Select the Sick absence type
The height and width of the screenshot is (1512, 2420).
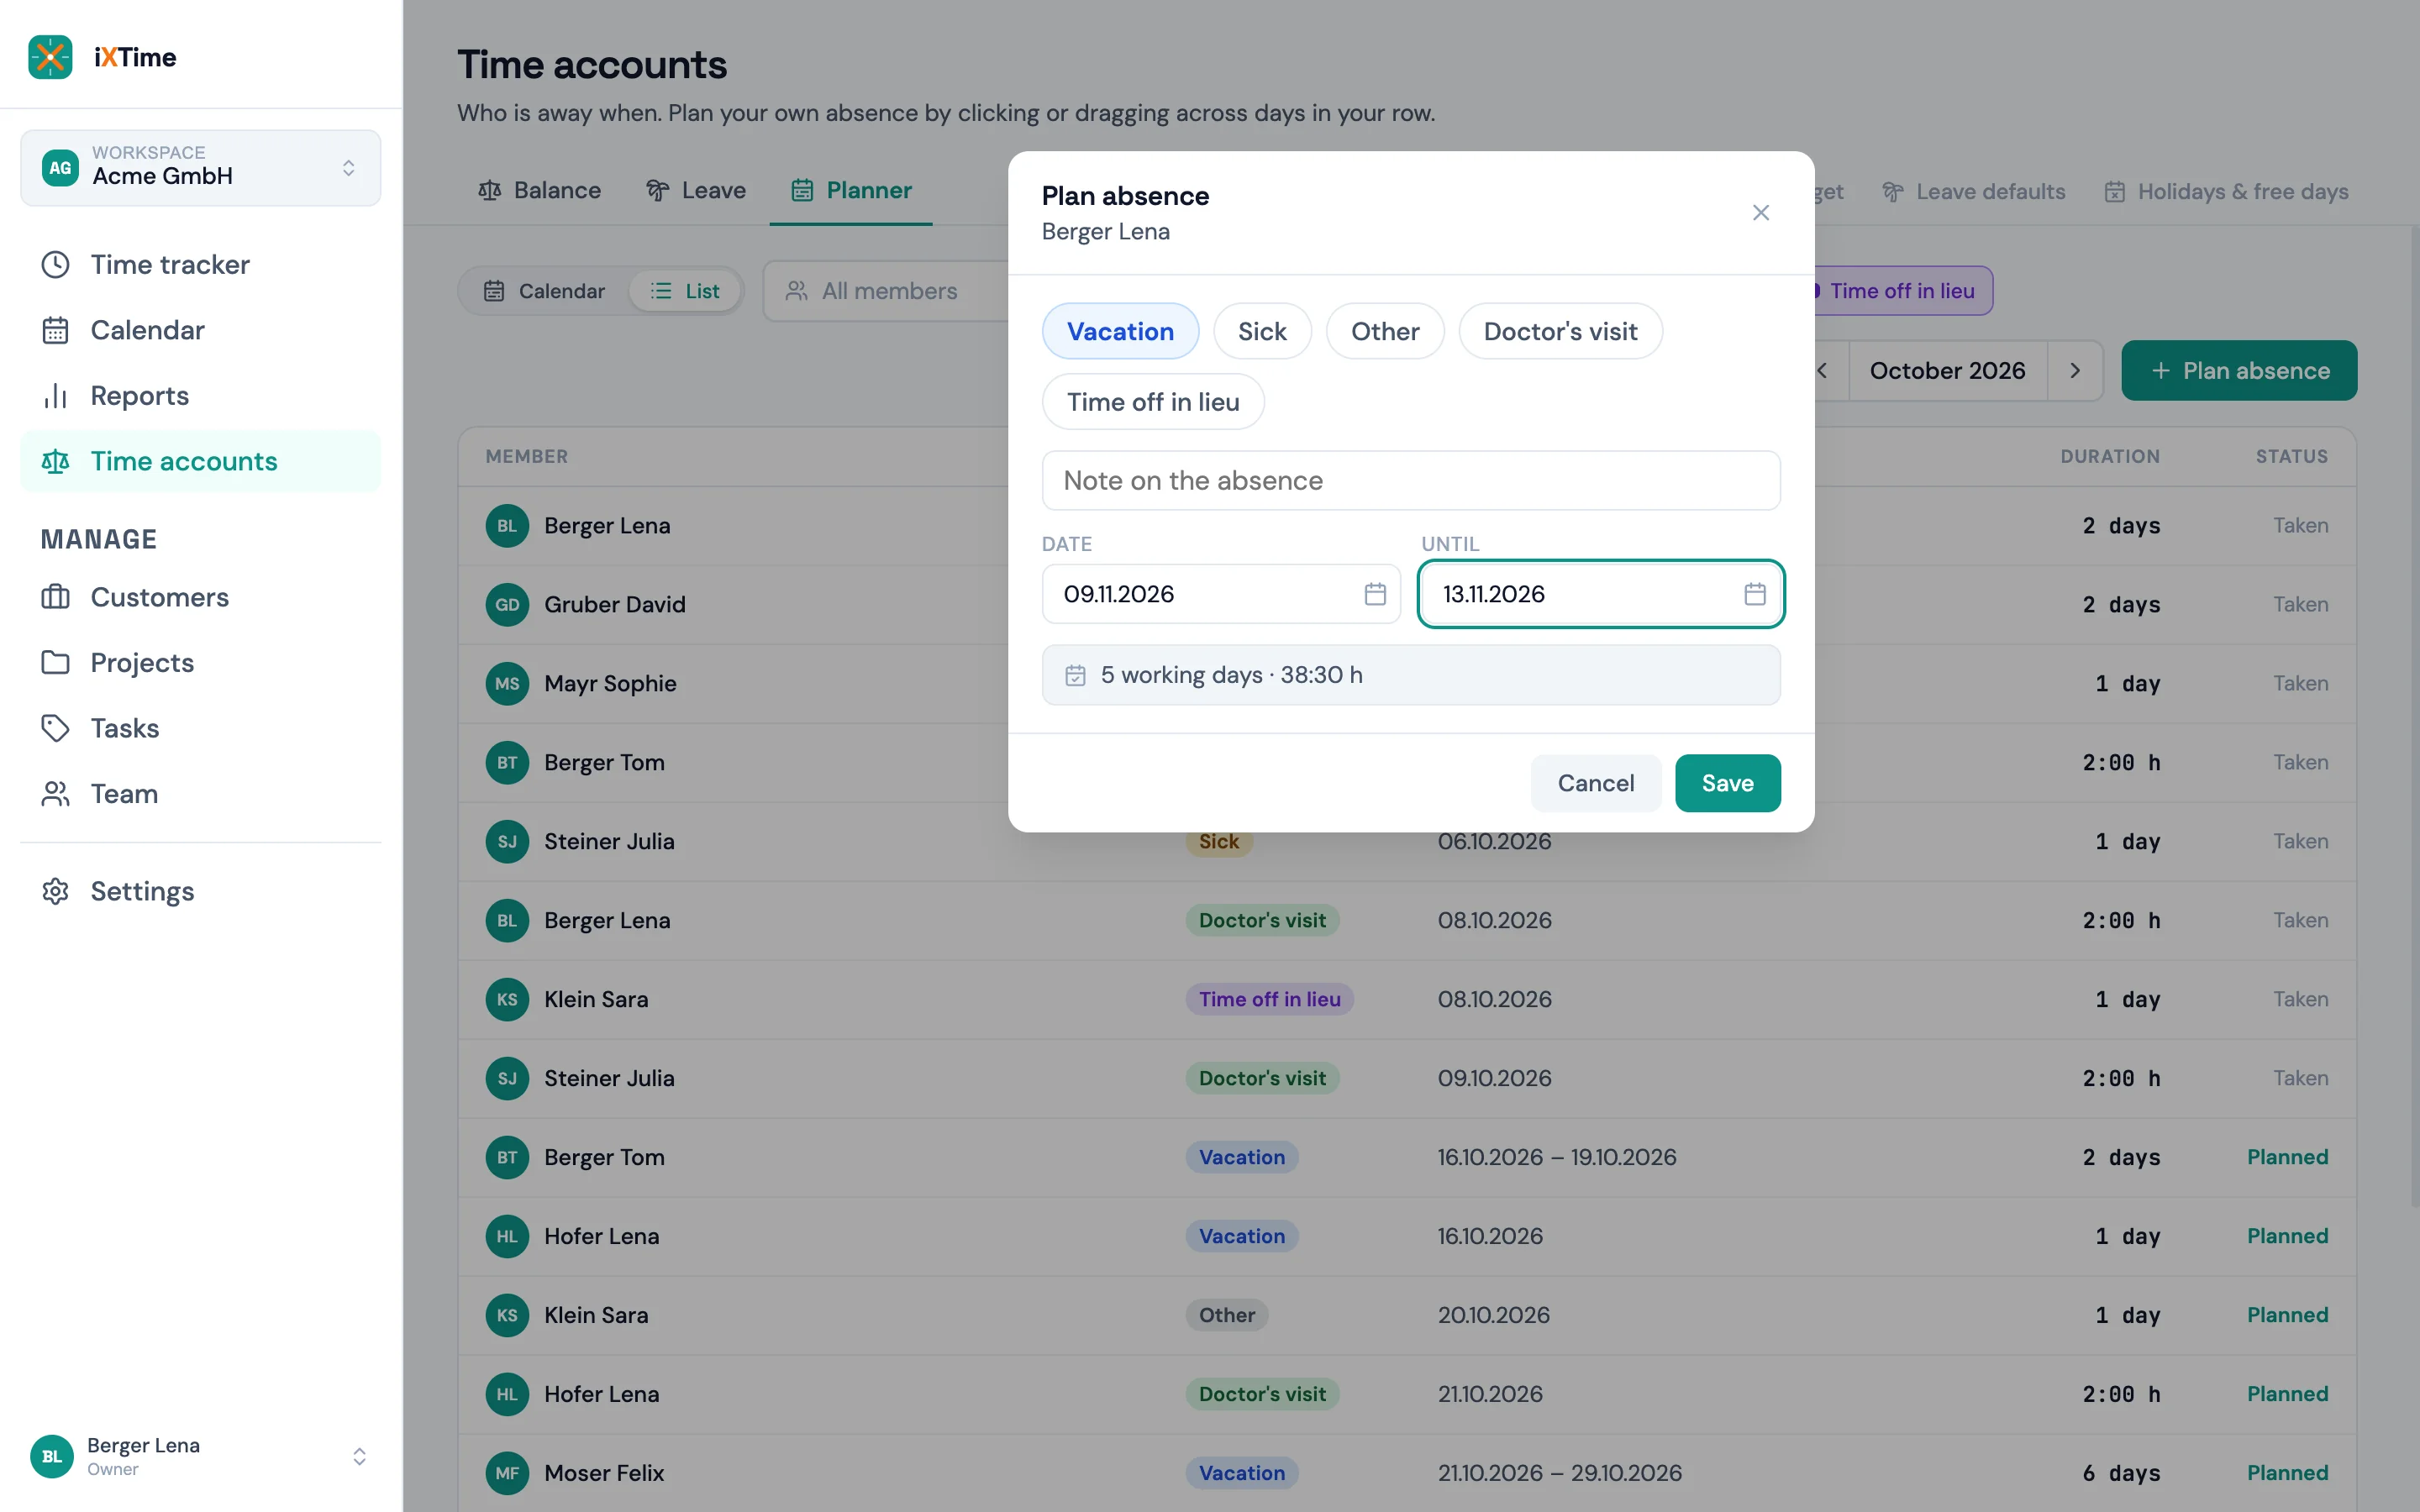click(x=1262, y=331)
